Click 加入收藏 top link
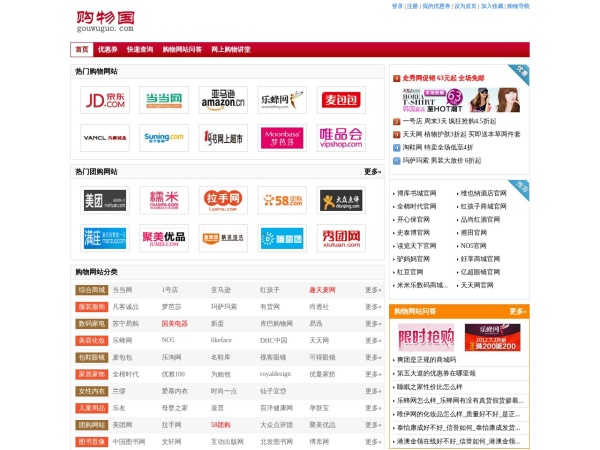 pos(492,6)
